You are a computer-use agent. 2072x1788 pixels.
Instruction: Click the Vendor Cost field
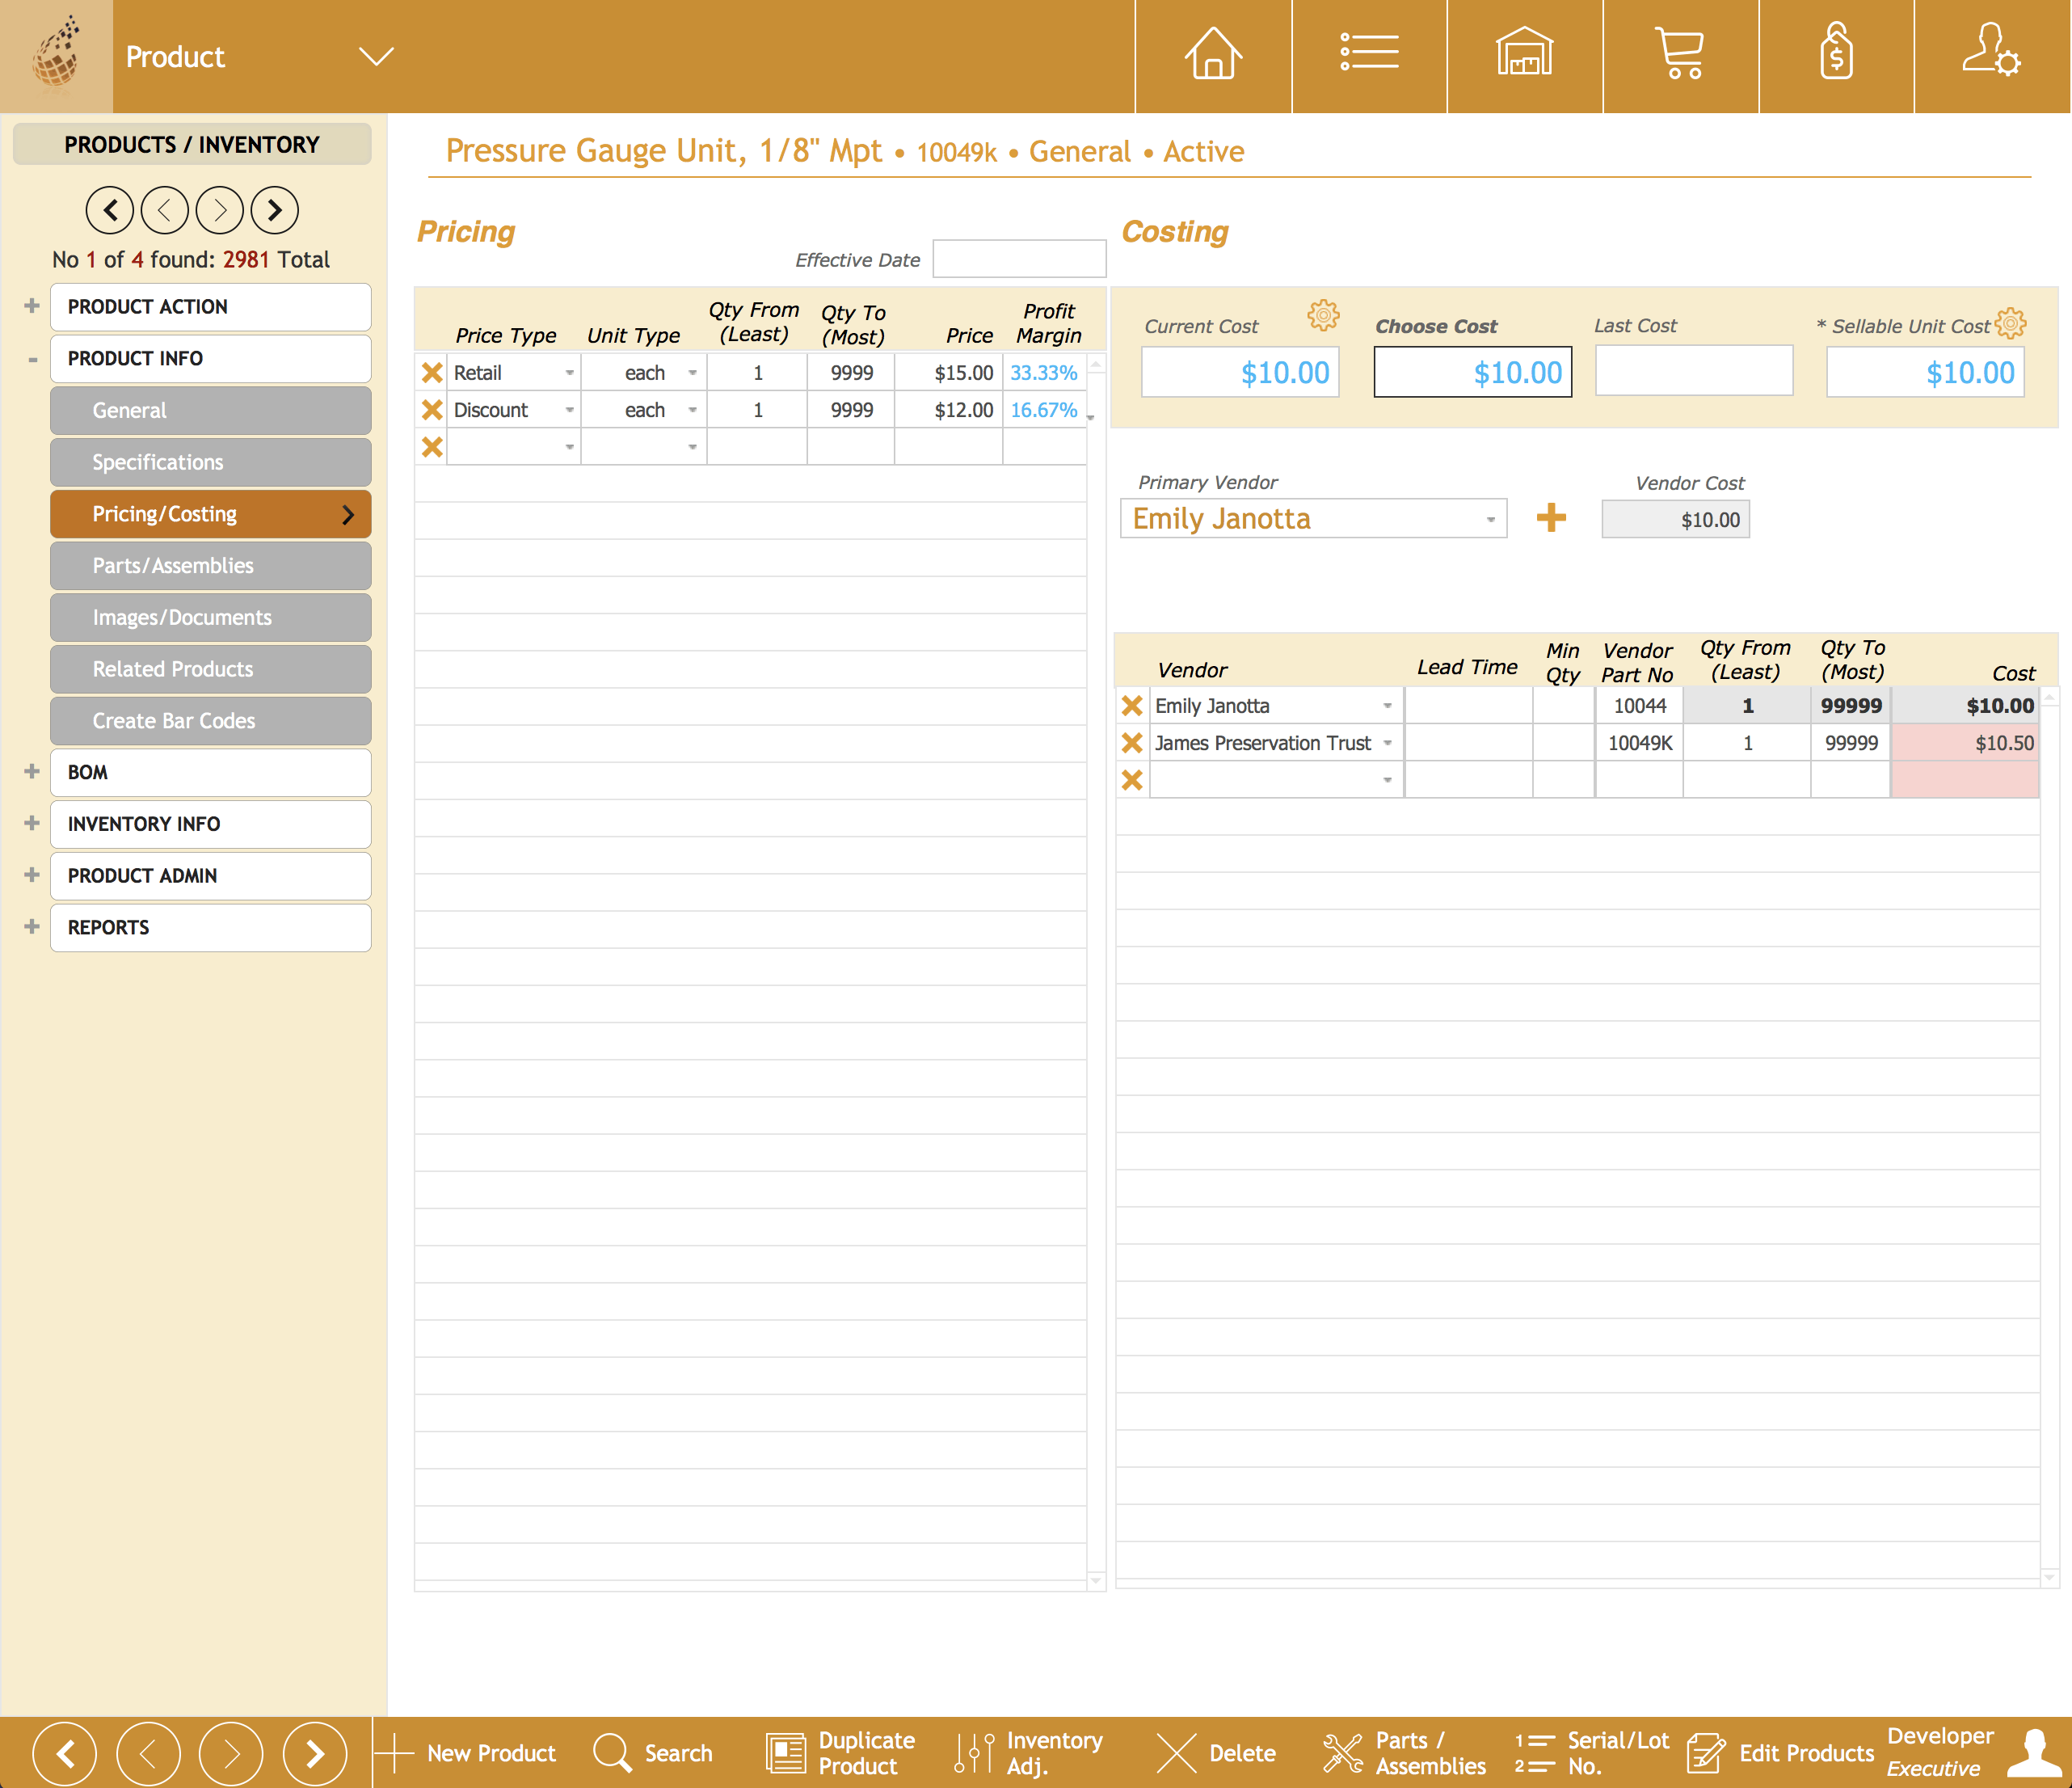[1675, 519]
